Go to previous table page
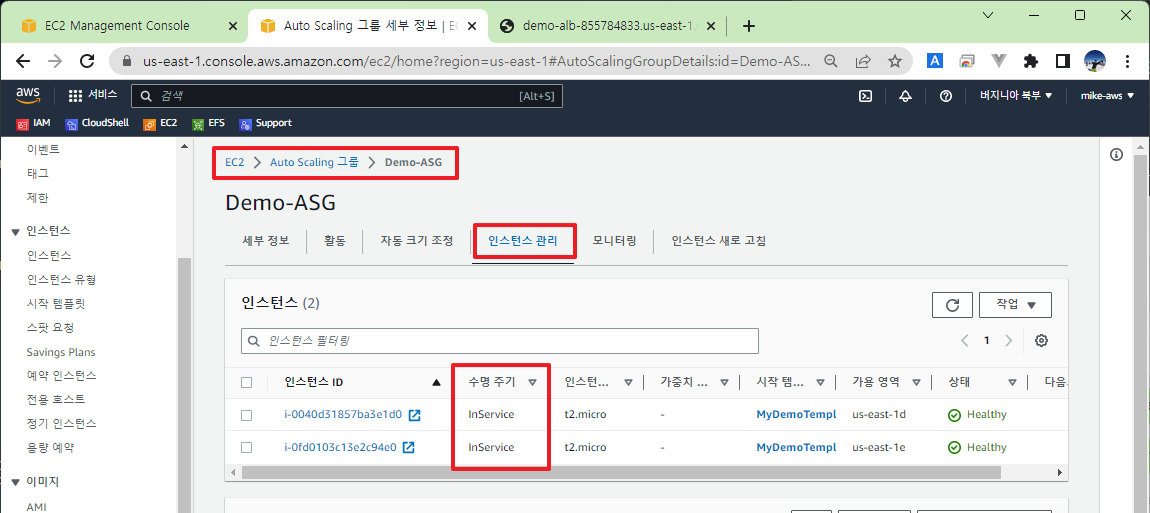 pyautogui.click(x=964, y=341)
